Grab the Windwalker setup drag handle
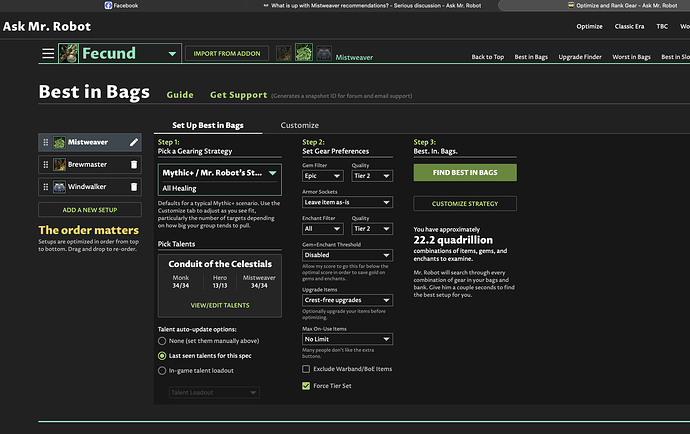Image resolution: width=690 pixels, height=434 pixels. point(45,187)
